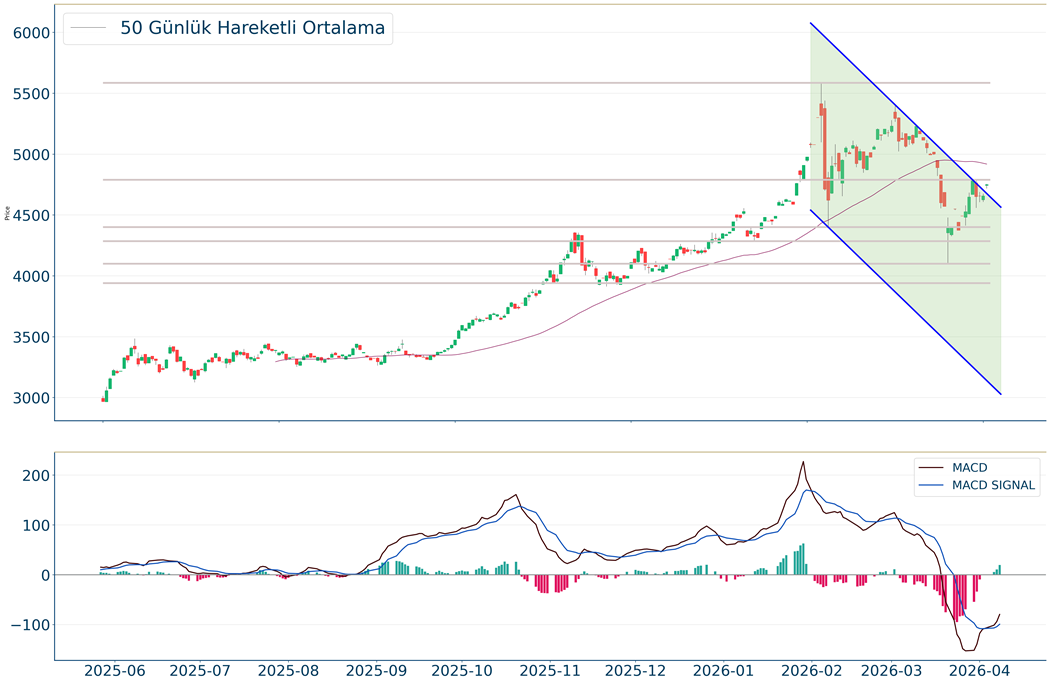Click the vertical Price axis title

click(8, 212)
